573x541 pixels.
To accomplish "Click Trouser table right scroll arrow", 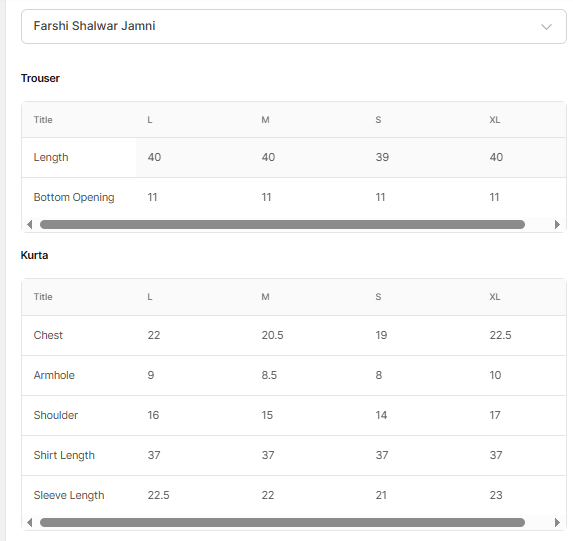I will pos(557,224).
